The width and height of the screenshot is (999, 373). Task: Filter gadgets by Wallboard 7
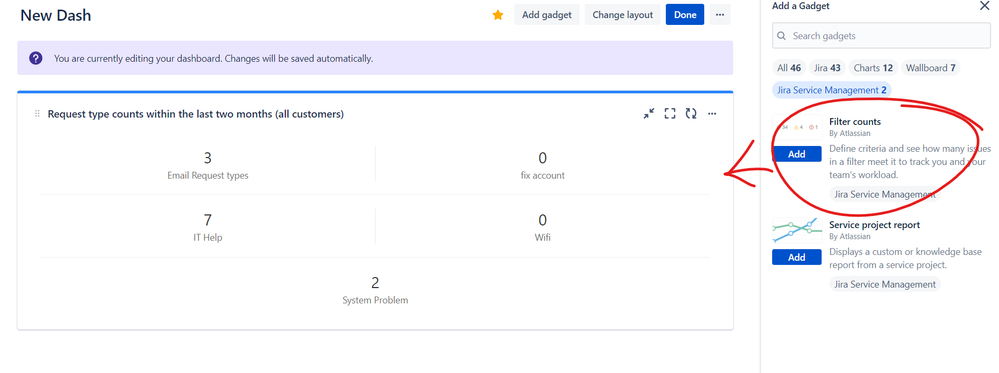(x=930, y=68)
